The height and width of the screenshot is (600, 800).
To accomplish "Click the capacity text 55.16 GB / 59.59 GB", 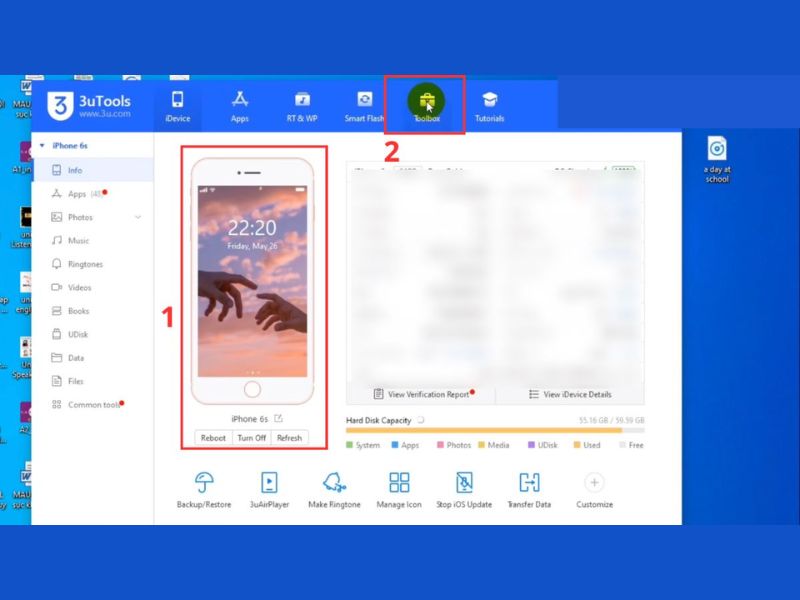I will tap(611, 420).
